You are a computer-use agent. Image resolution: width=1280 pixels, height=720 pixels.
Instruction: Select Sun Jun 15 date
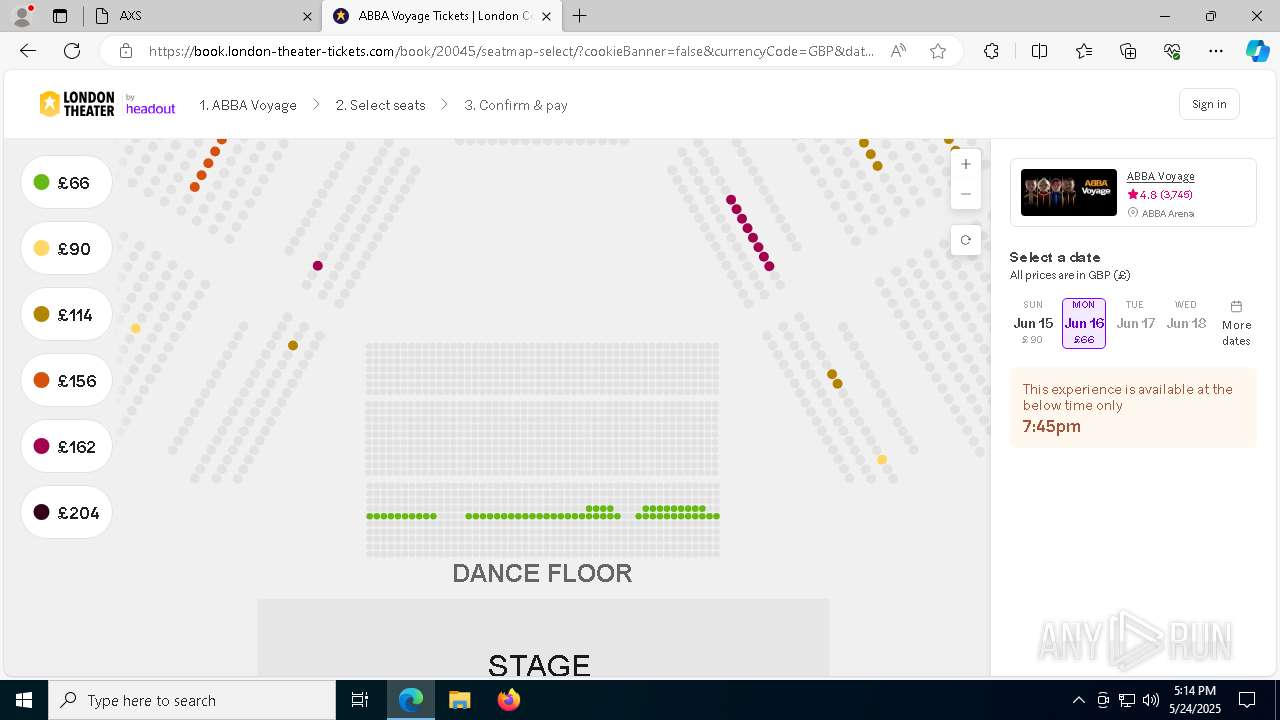click(1033, 323)
